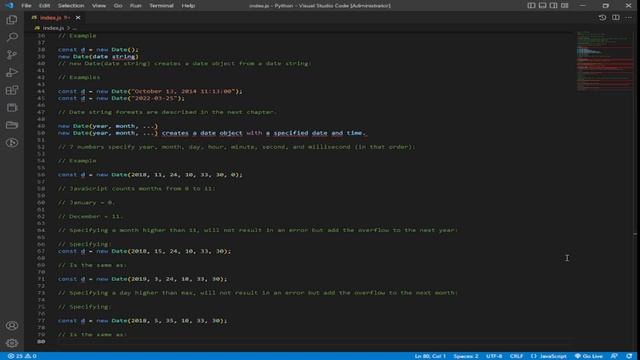The height and width of the screenshot is (360, 640).
Task: Click Go Live button in status bar
Action: (x=589, y=356)
